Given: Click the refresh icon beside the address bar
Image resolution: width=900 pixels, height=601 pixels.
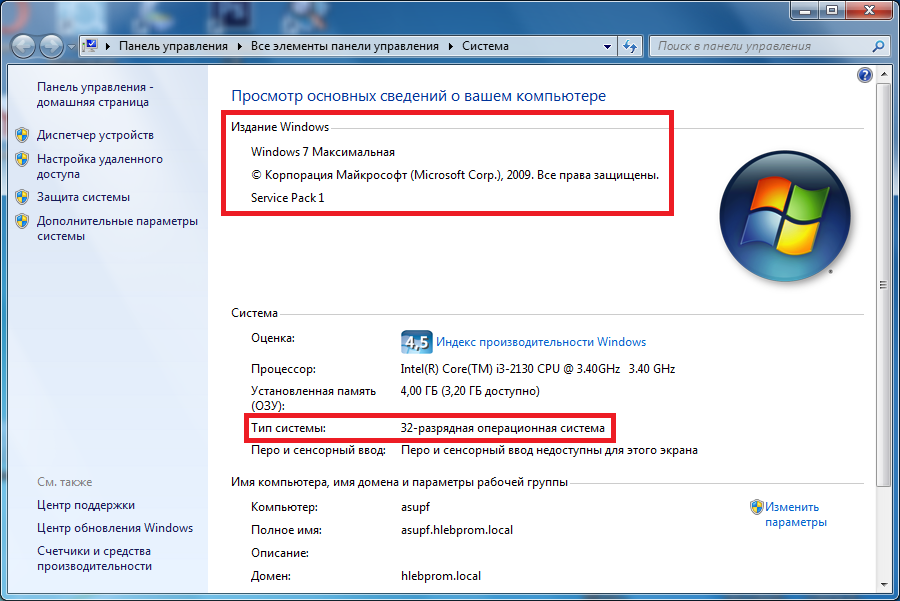Looking at the screenshot, I should (x=628, y=46).
